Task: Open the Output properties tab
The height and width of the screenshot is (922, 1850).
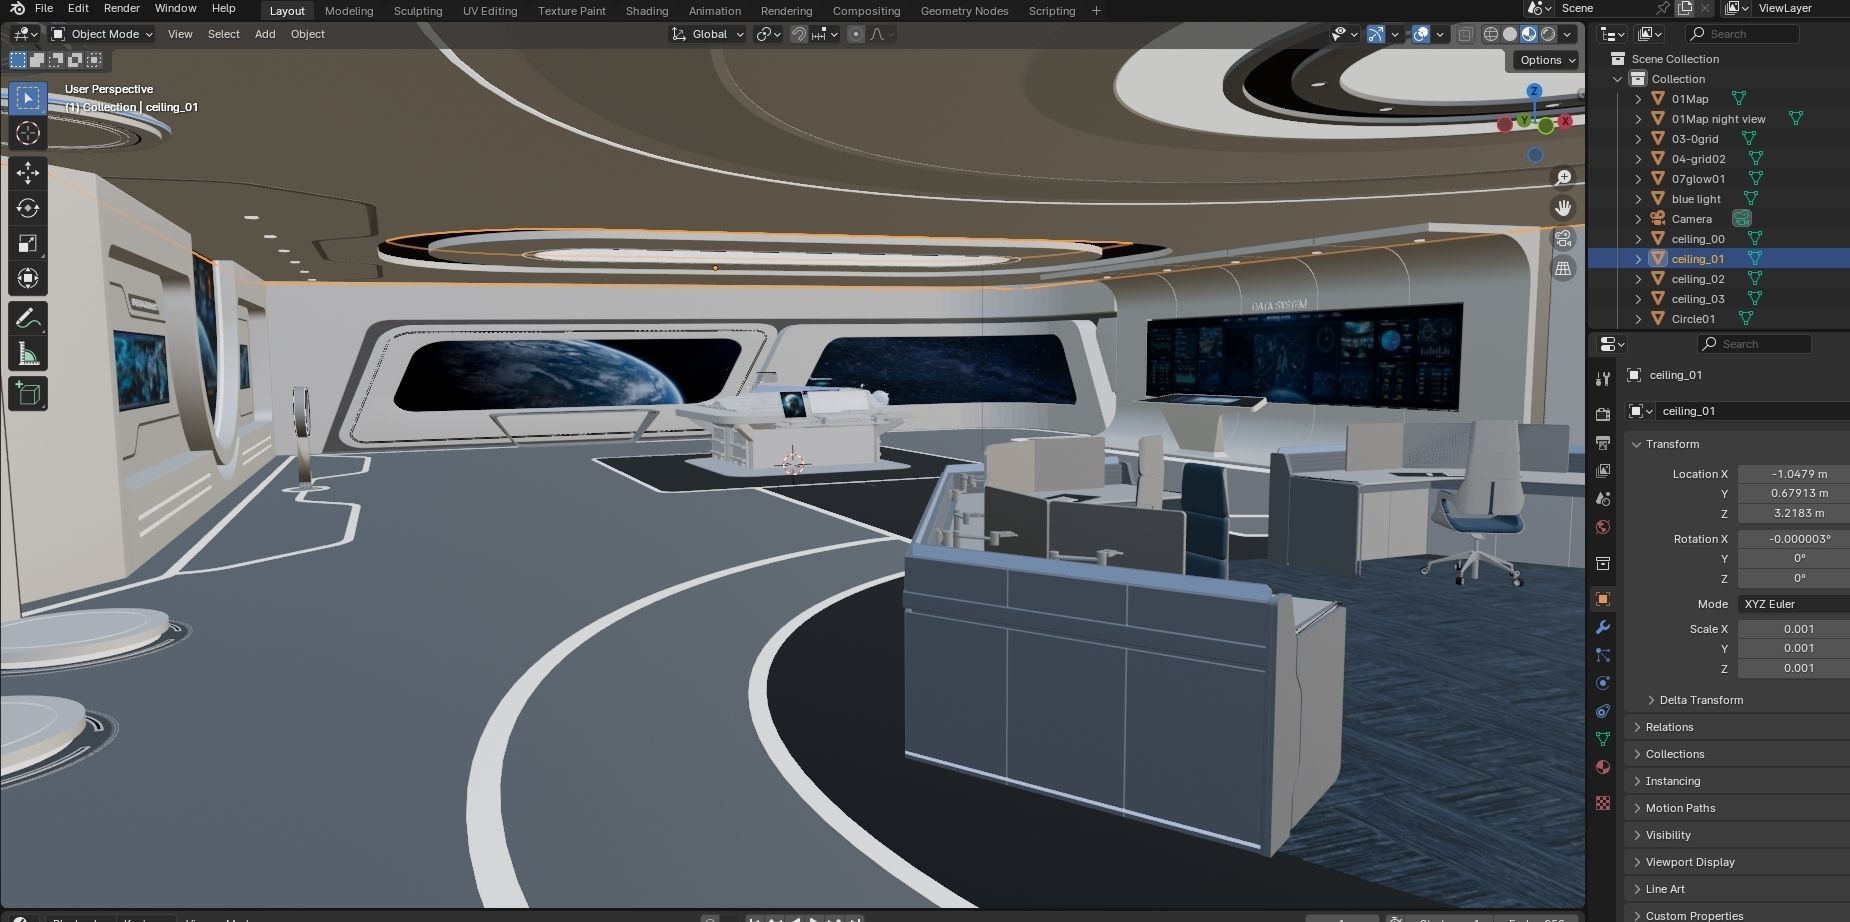Action: click(1603, 442)
